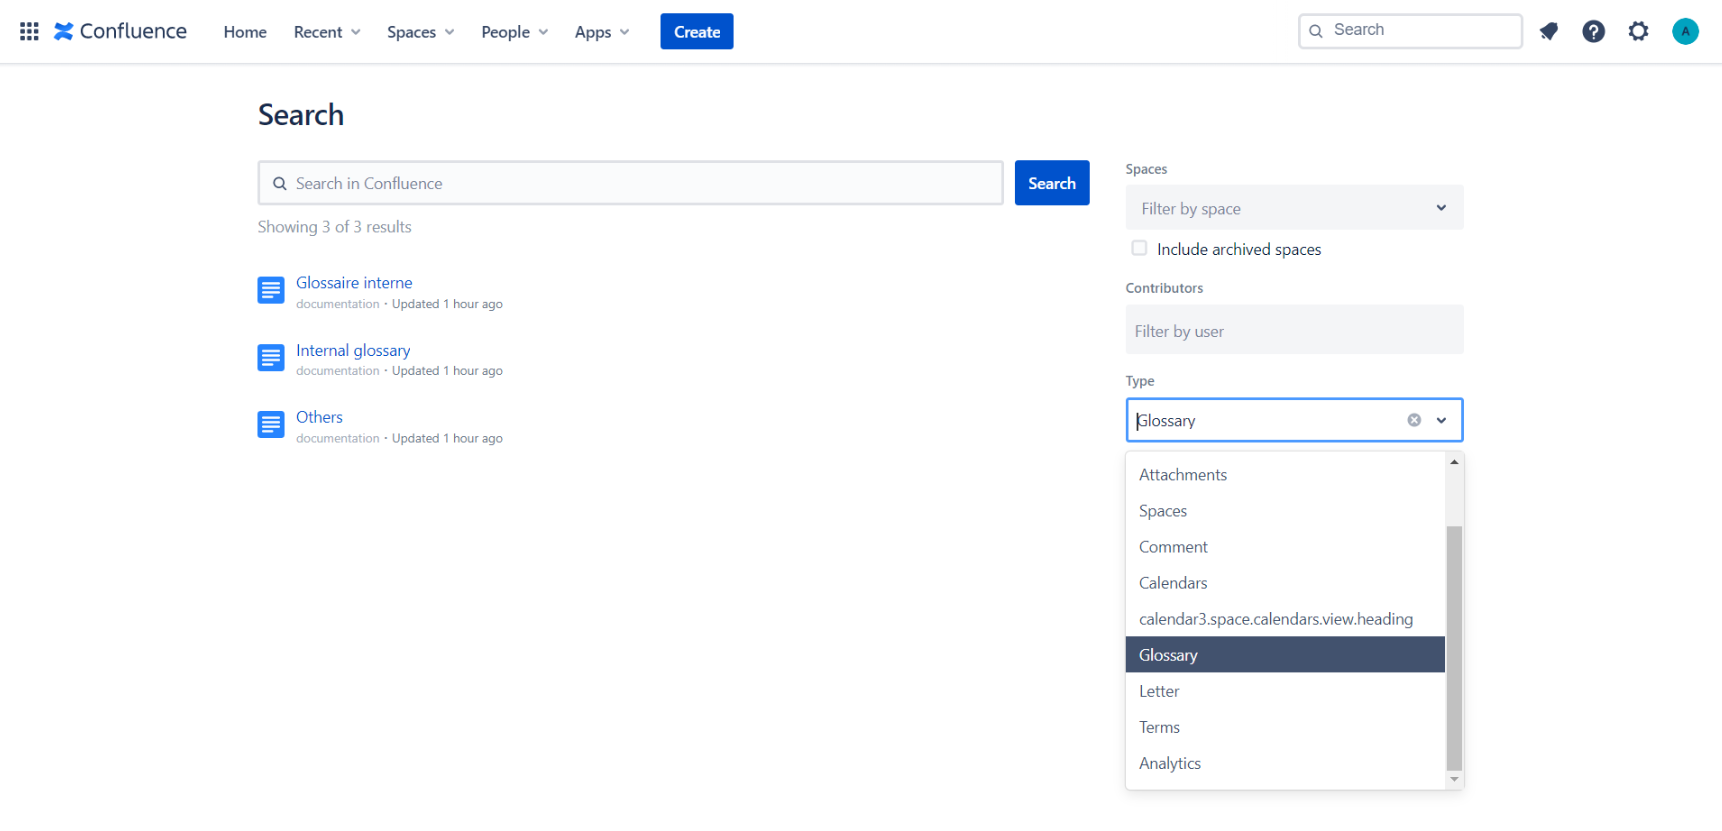Focus the Search in Confluence field
The image size is (1722, 831).
click(631, 183)
